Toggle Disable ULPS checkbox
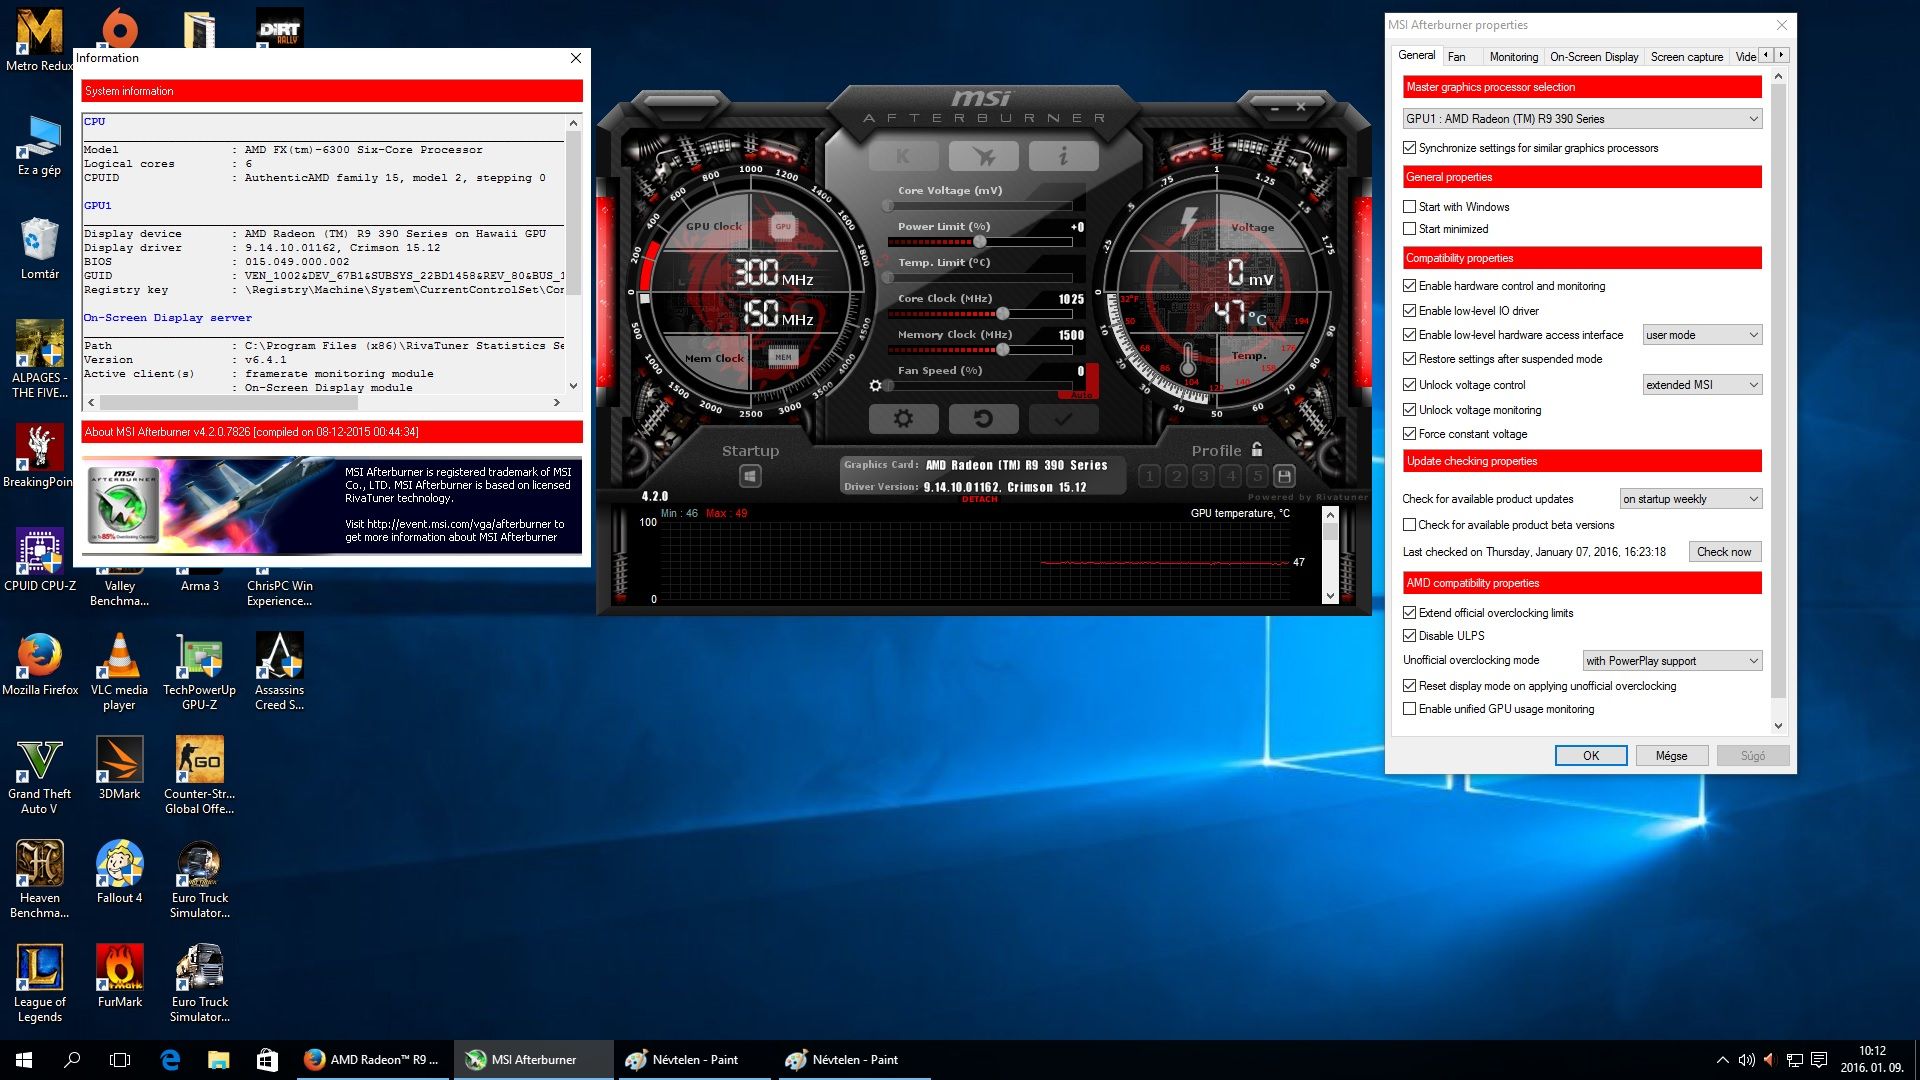 [1409, 636]
